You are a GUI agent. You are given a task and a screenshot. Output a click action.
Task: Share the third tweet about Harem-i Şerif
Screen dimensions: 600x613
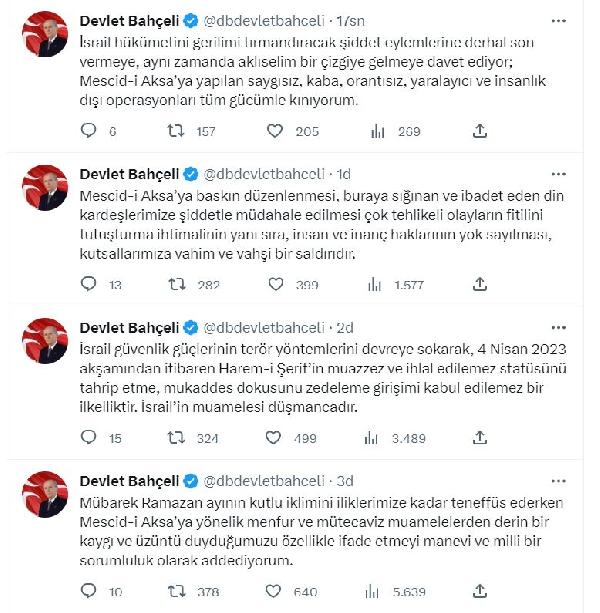(480, 437)
